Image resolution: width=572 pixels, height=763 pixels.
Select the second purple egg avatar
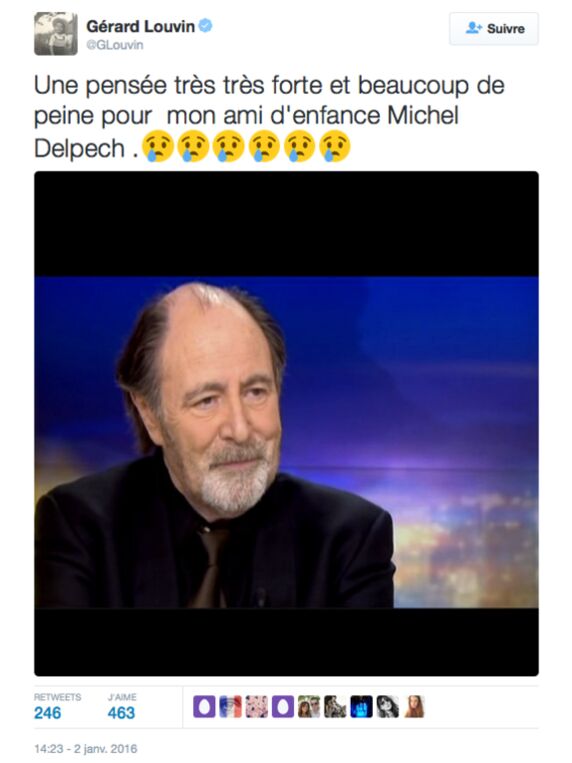click(x=283, y=707)
